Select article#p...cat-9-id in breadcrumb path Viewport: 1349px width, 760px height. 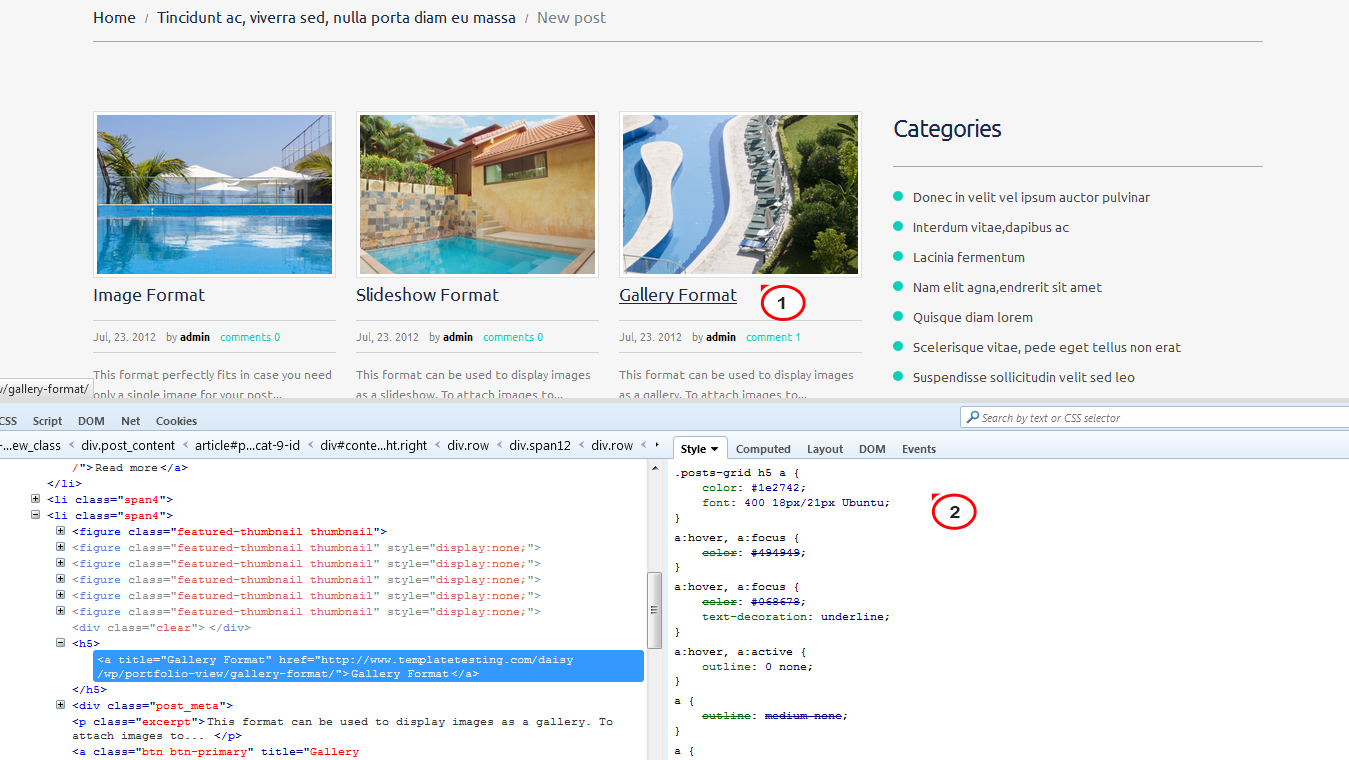tap(247, 445)
